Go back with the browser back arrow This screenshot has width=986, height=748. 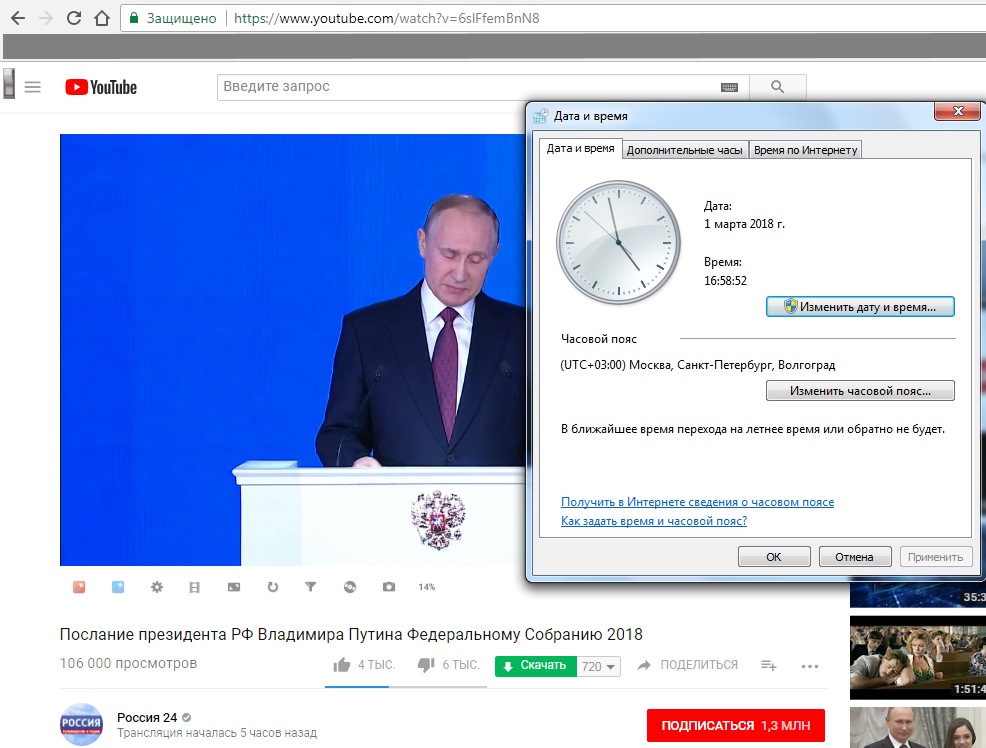pos(18,18)
